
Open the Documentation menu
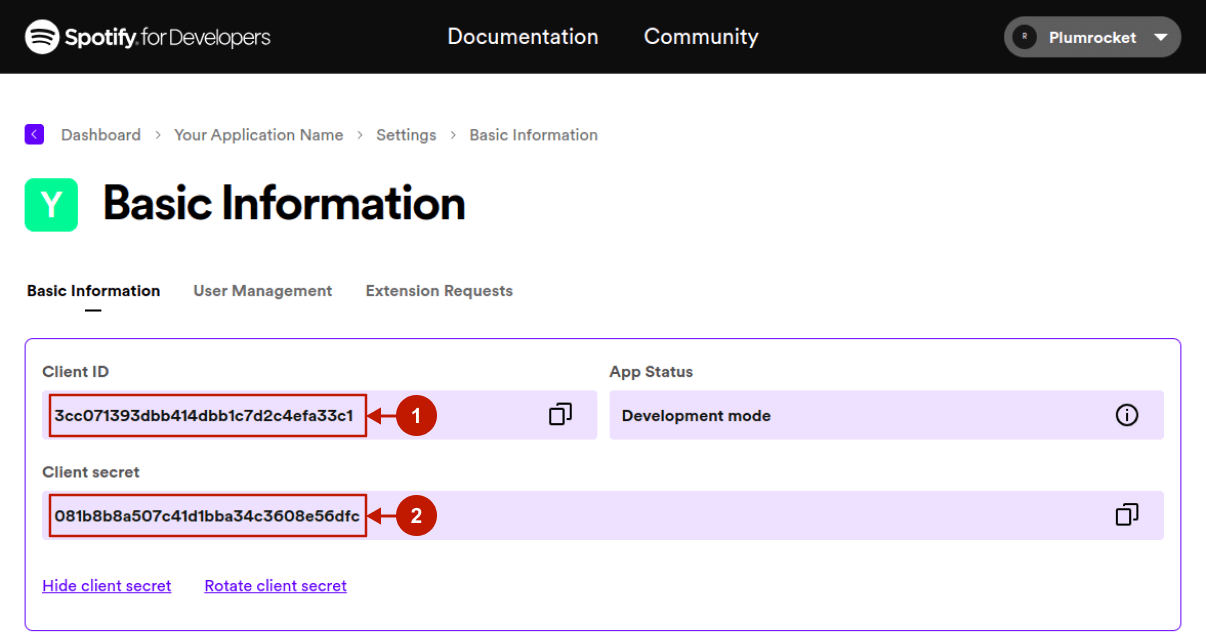522,37
